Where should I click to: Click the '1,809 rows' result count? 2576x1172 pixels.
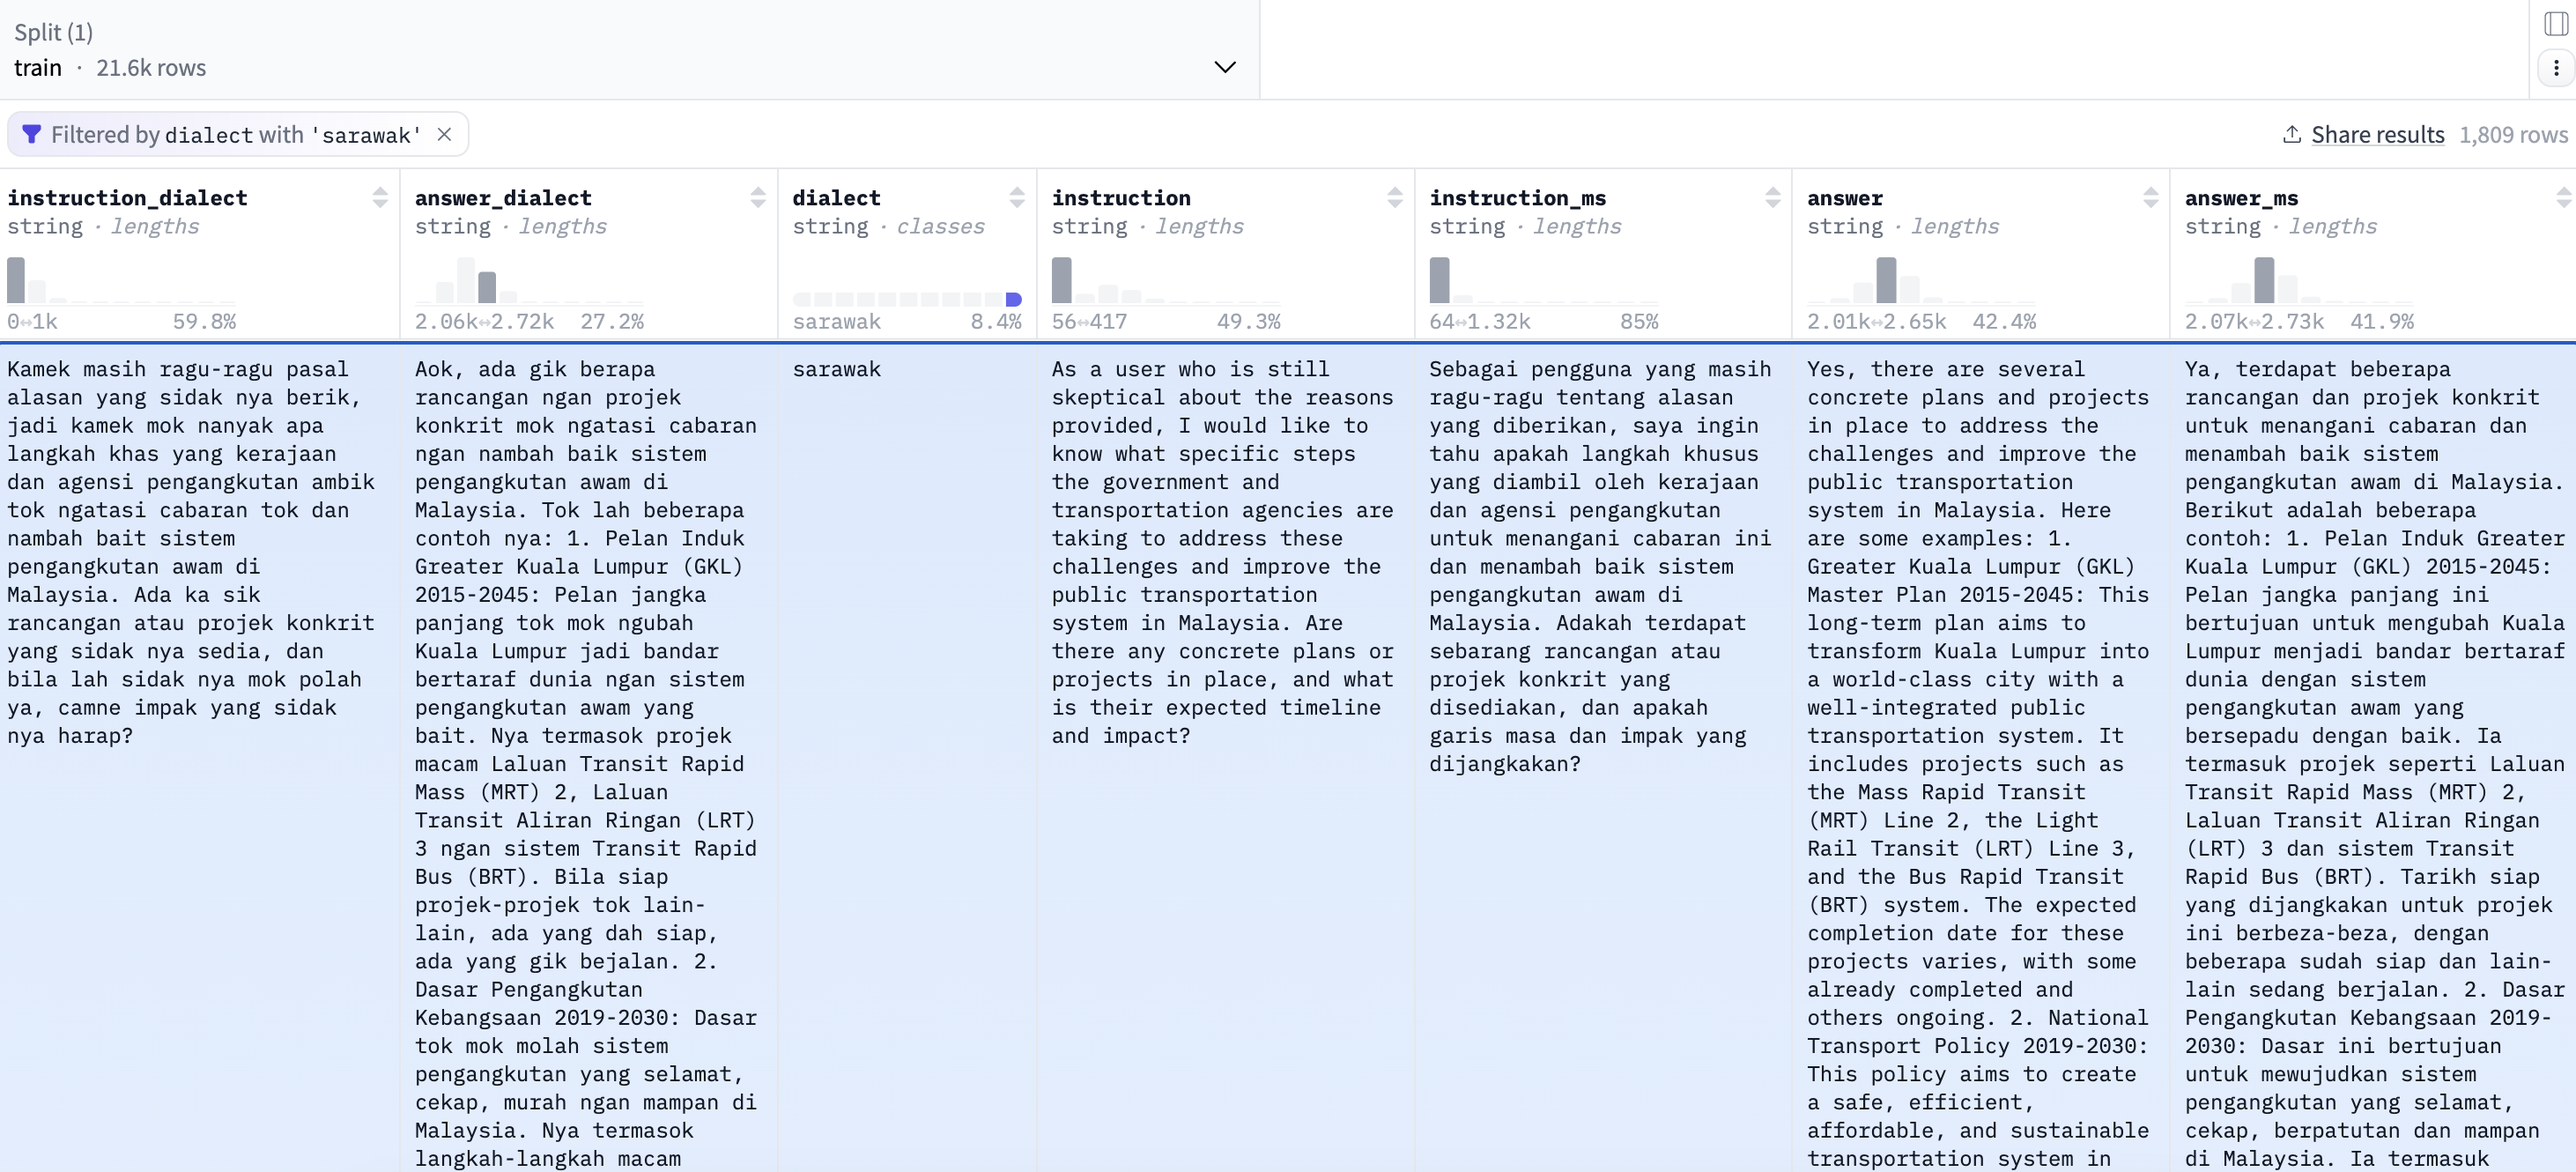2513,134
